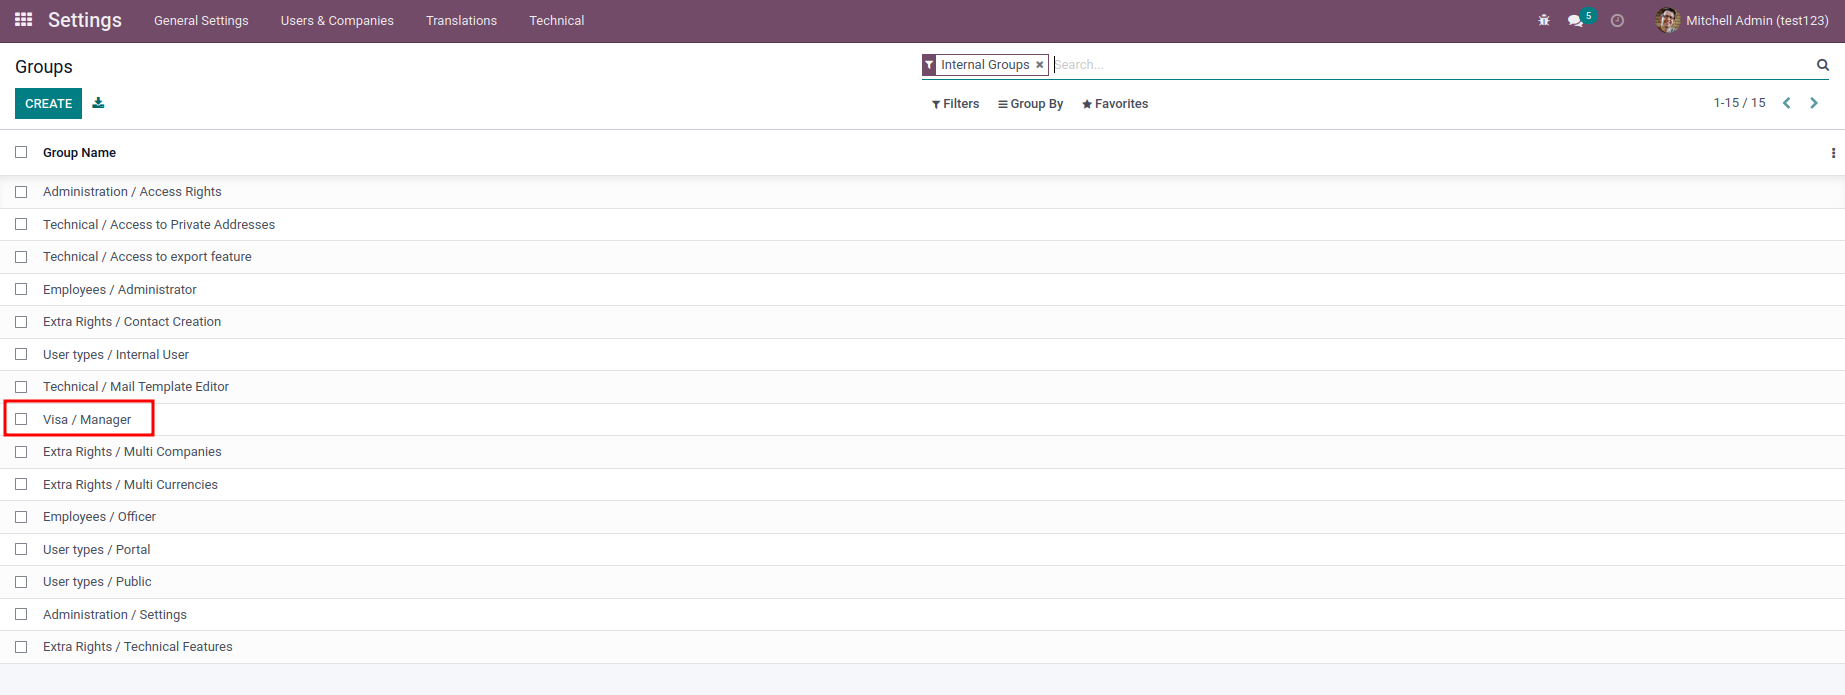This screenshot has width=1845, height=695.
Task: Check User types / Public checkbox
Action: [21, 582]
